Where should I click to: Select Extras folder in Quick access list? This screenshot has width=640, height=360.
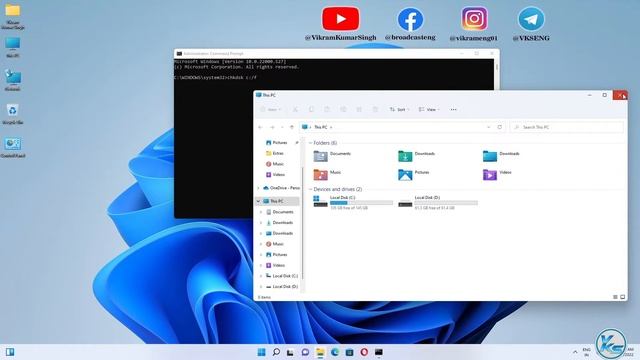[278, 153]
